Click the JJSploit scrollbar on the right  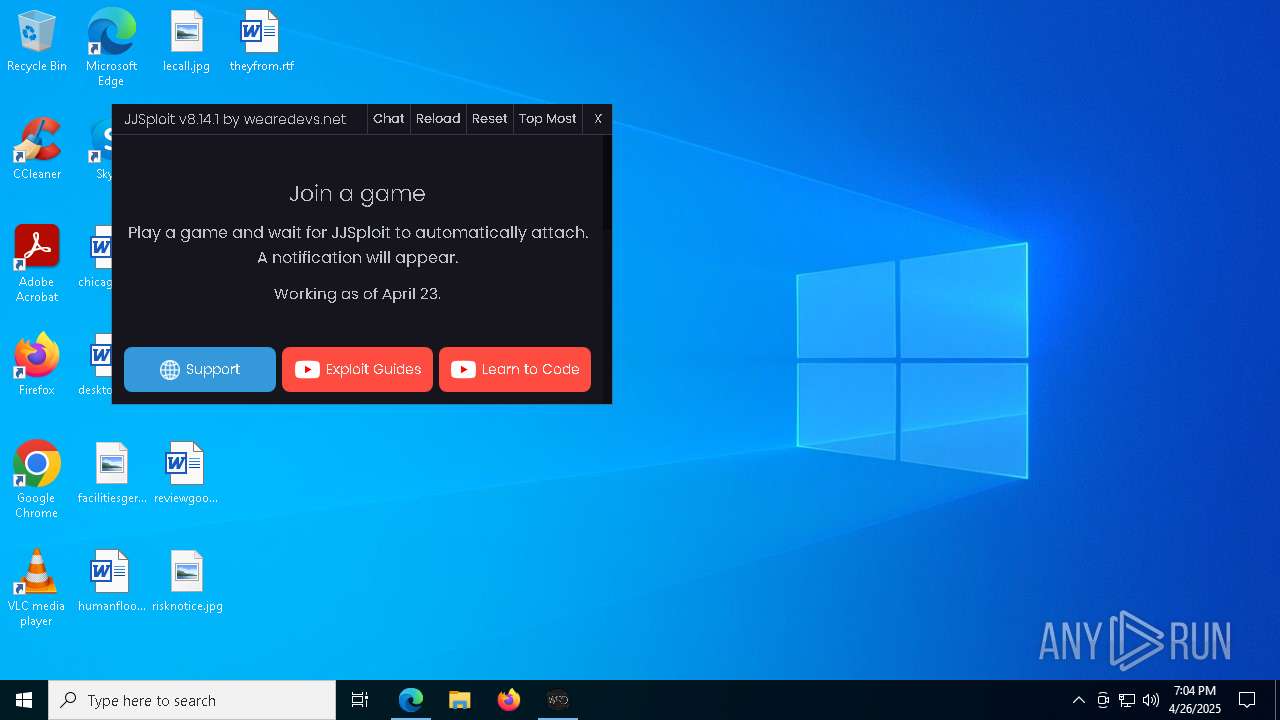pyautogui.click(x=607, y=185)
